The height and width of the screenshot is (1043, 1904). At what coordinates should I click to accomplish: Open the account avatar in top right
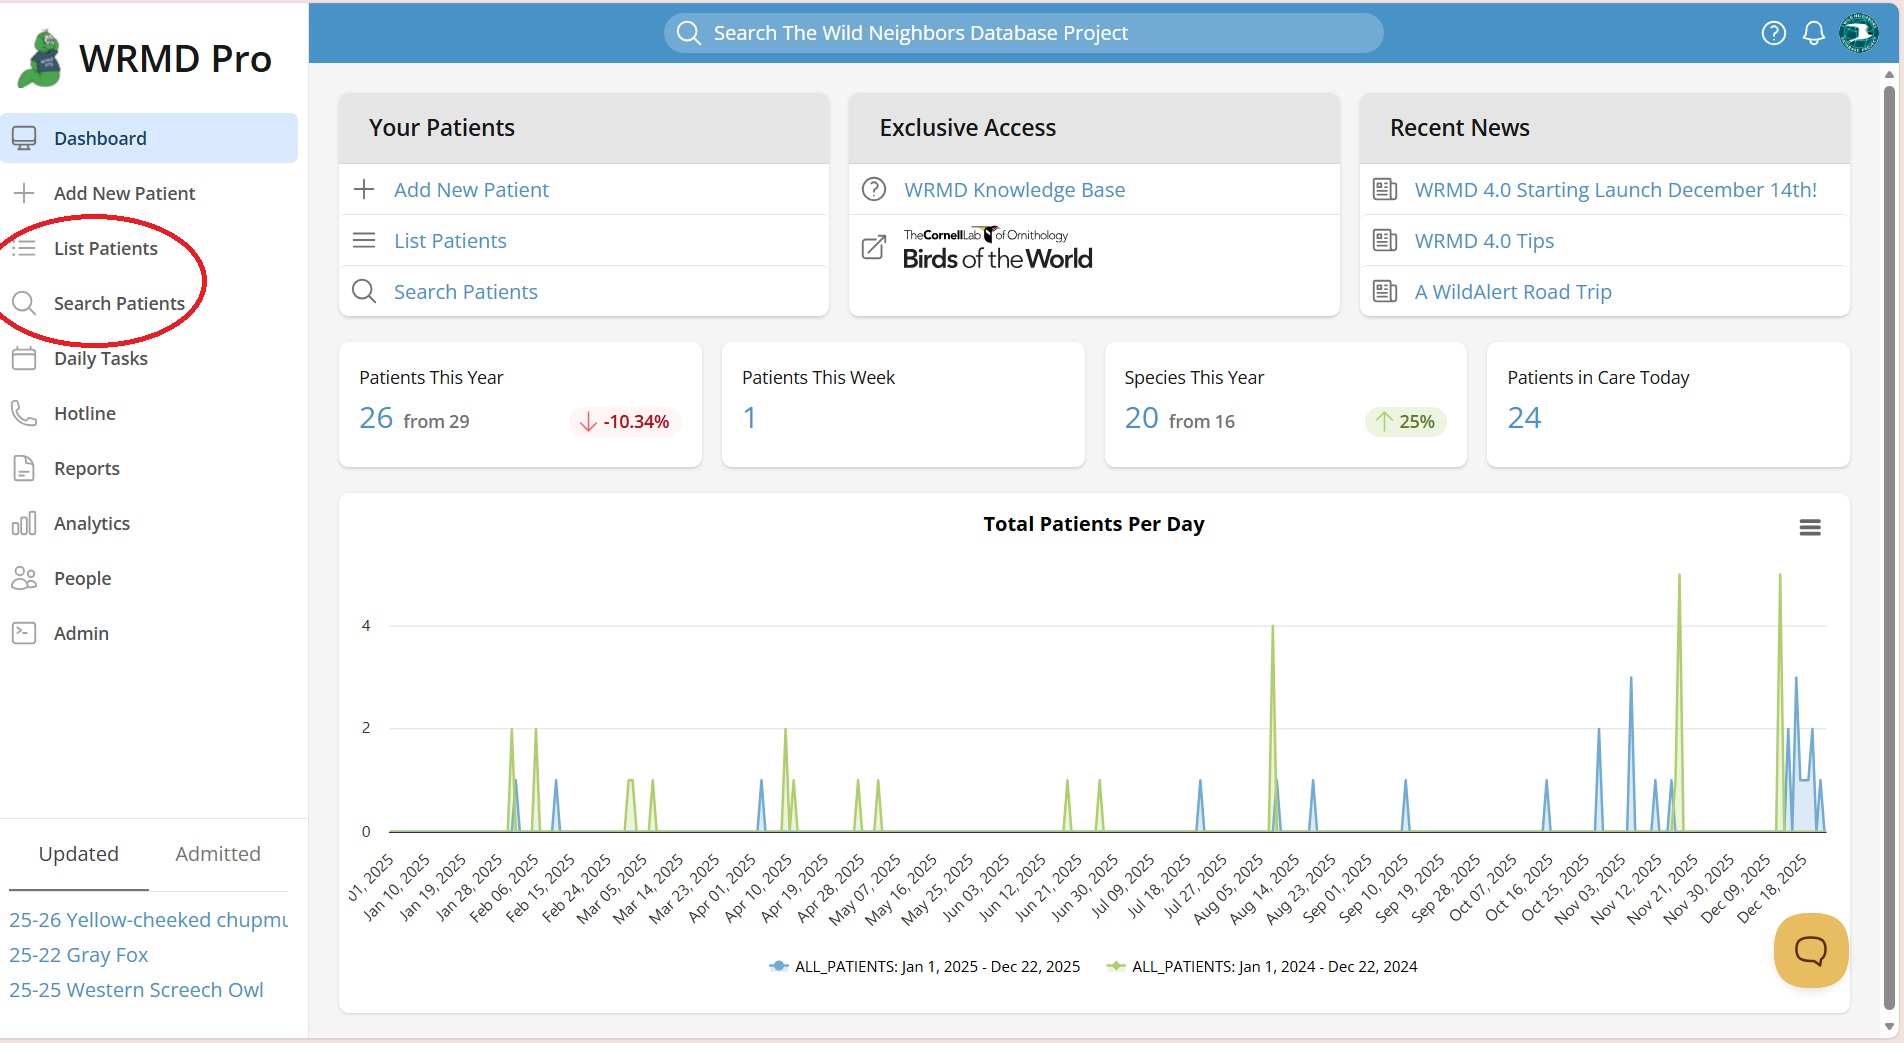(1859, 33)
